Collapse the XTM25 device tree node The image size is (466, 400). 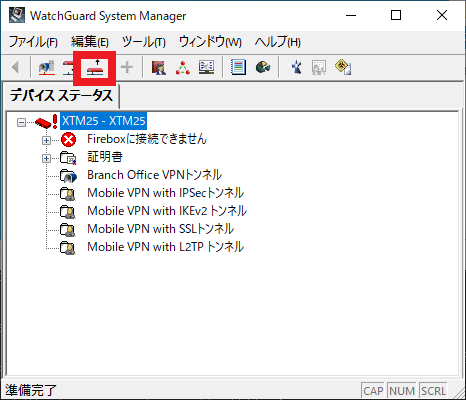tap(21, 123)
